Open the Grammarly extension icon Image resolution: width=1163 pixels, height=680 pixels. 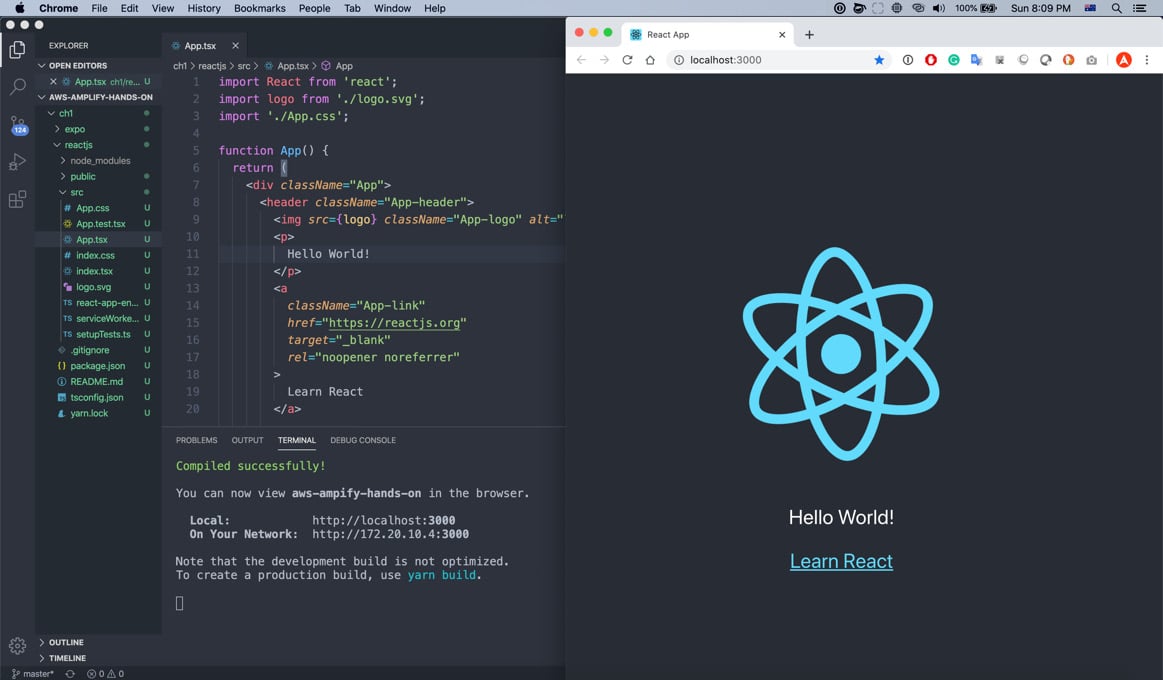coord(954,60)
